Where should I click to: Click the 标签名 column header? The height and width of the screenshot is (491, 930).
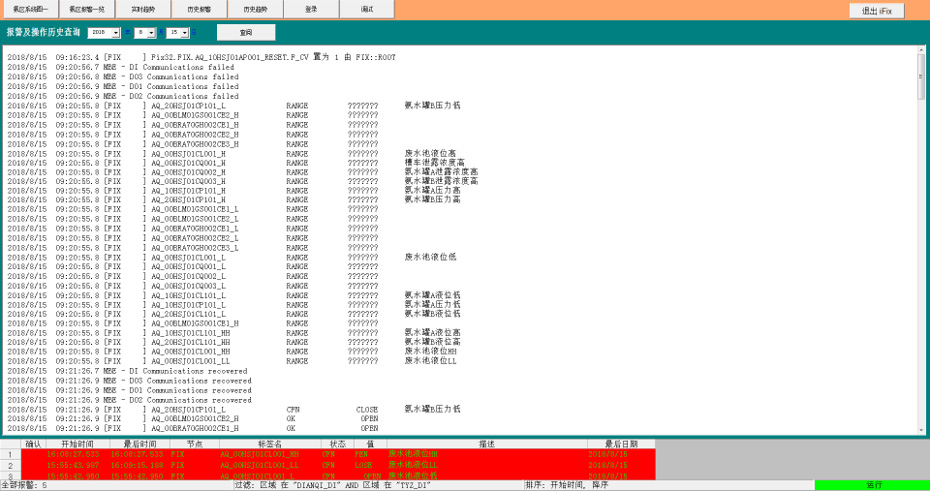tap(270, 443)
